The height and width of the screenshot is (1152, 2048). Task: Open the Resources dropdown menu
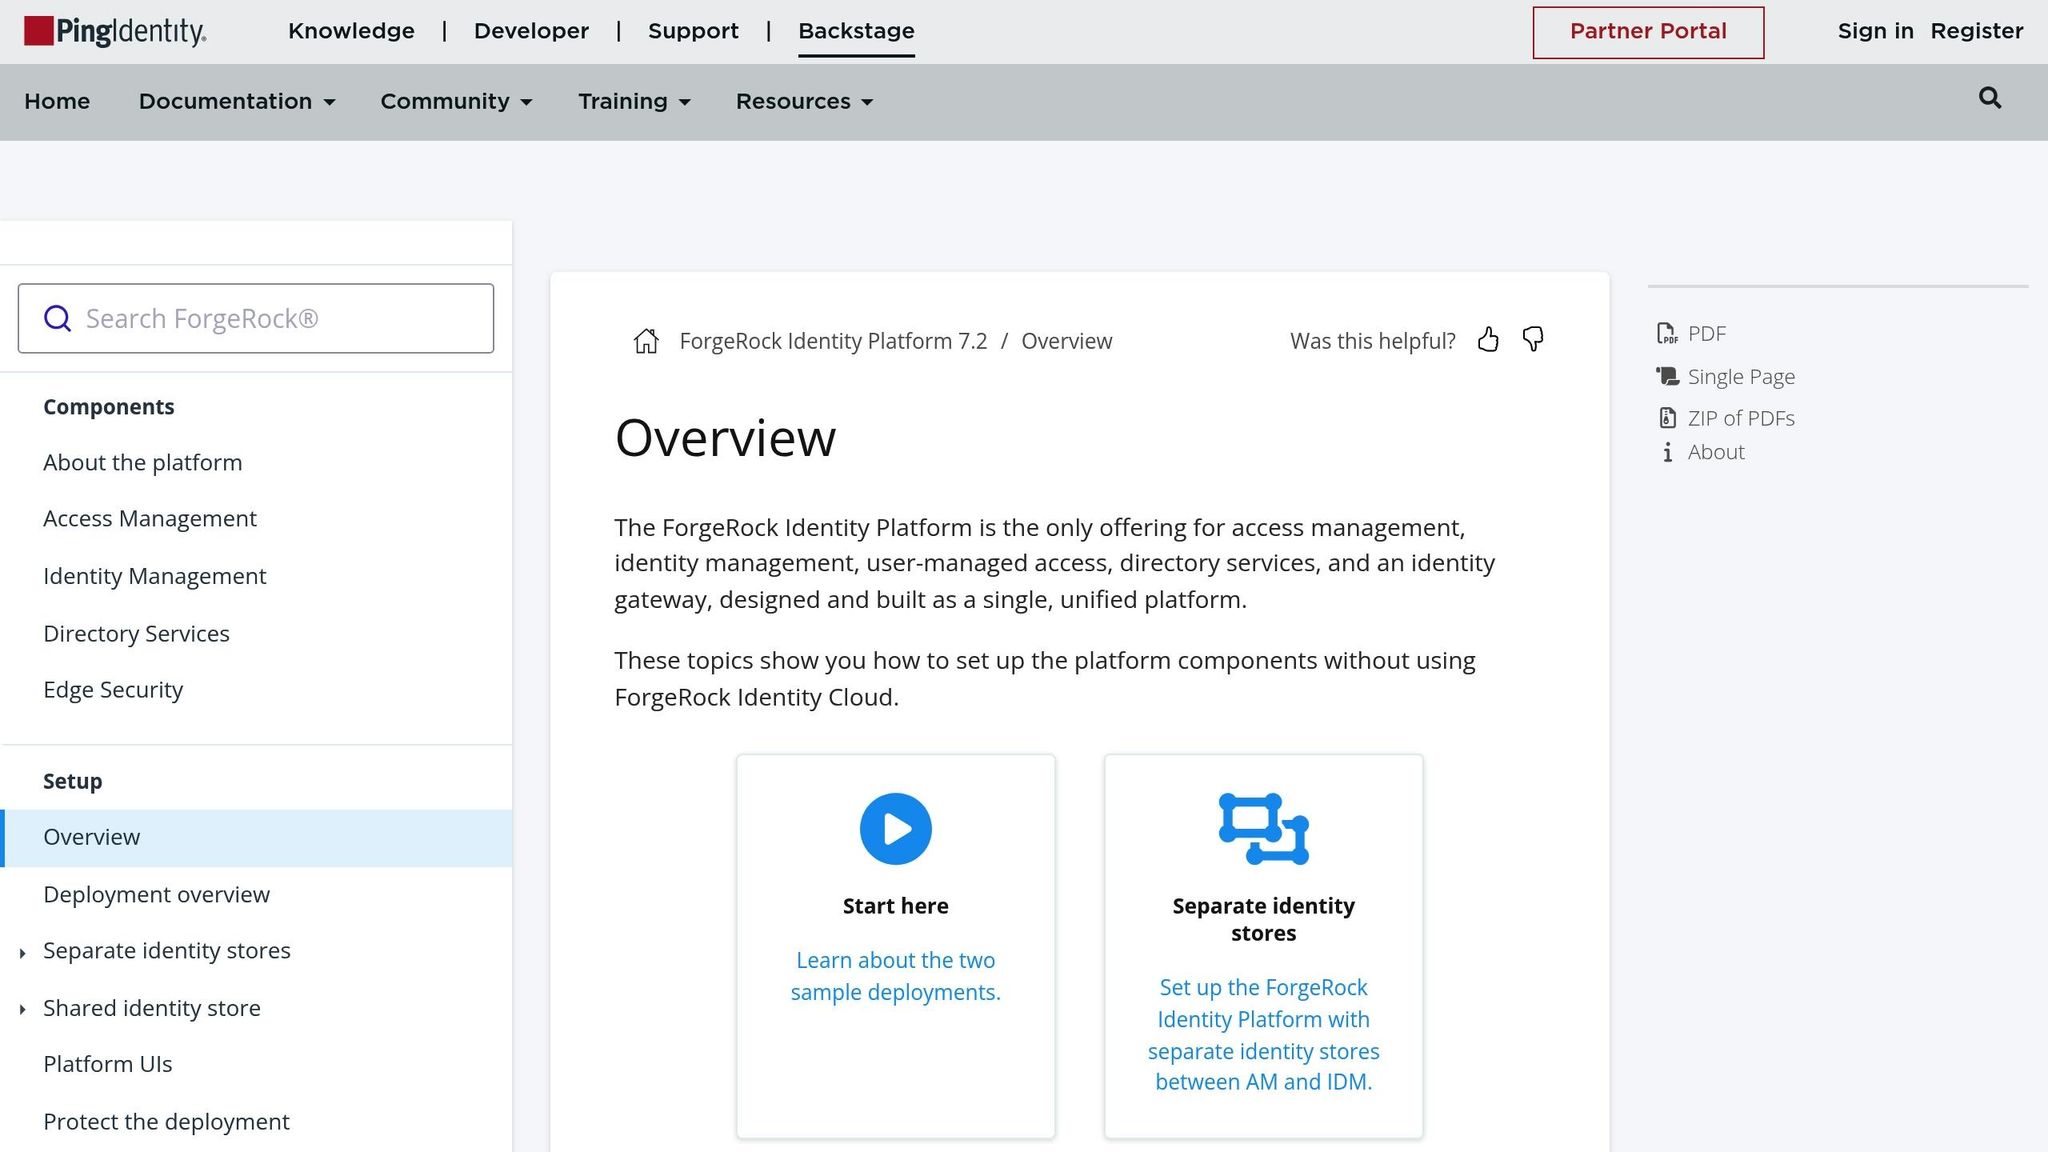804,102
